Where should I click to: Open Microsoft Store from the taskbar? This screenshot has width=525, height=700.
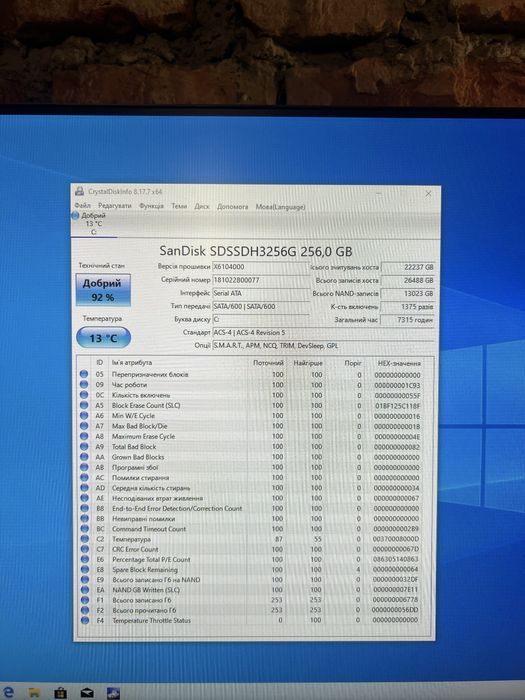[x=60, y=693]
